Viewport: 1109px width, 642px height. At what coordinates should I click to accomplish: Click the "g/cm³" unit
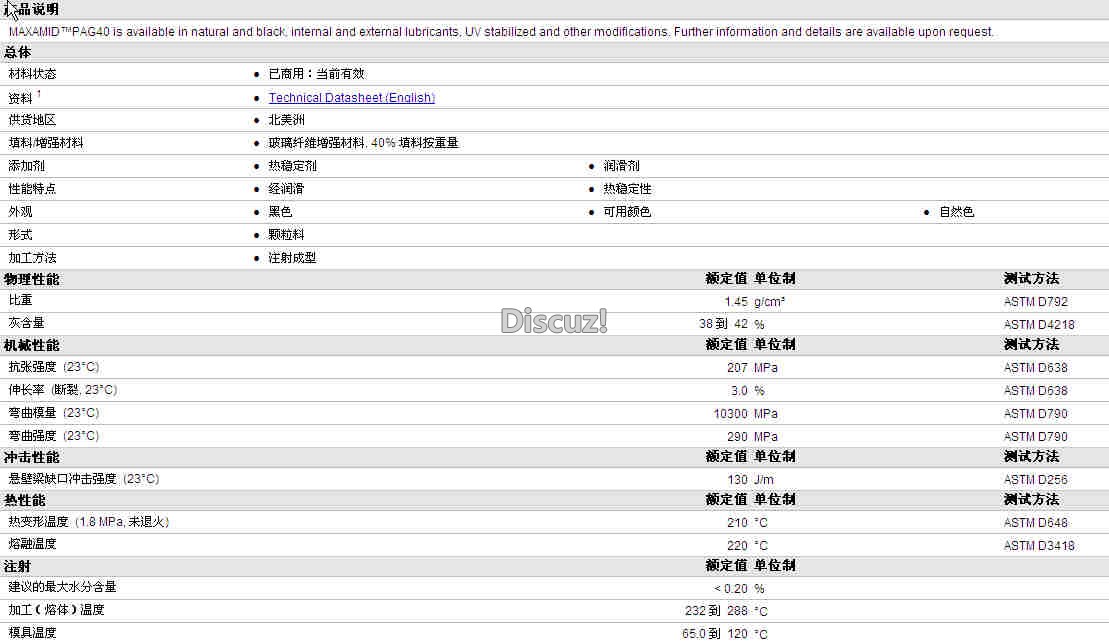click(770, 302)
